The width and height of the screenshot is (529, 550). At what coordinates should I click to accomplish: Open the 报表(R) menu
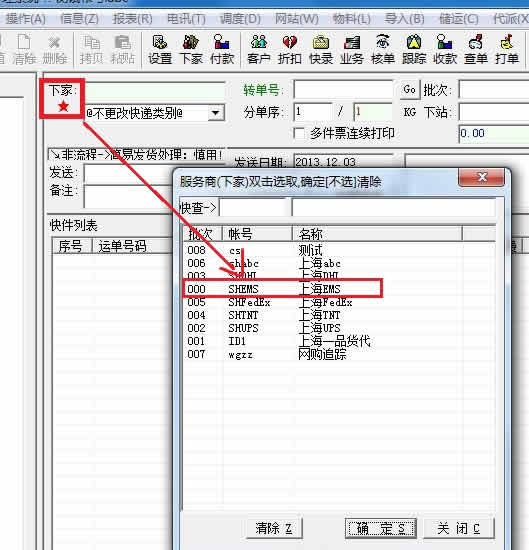133,19
